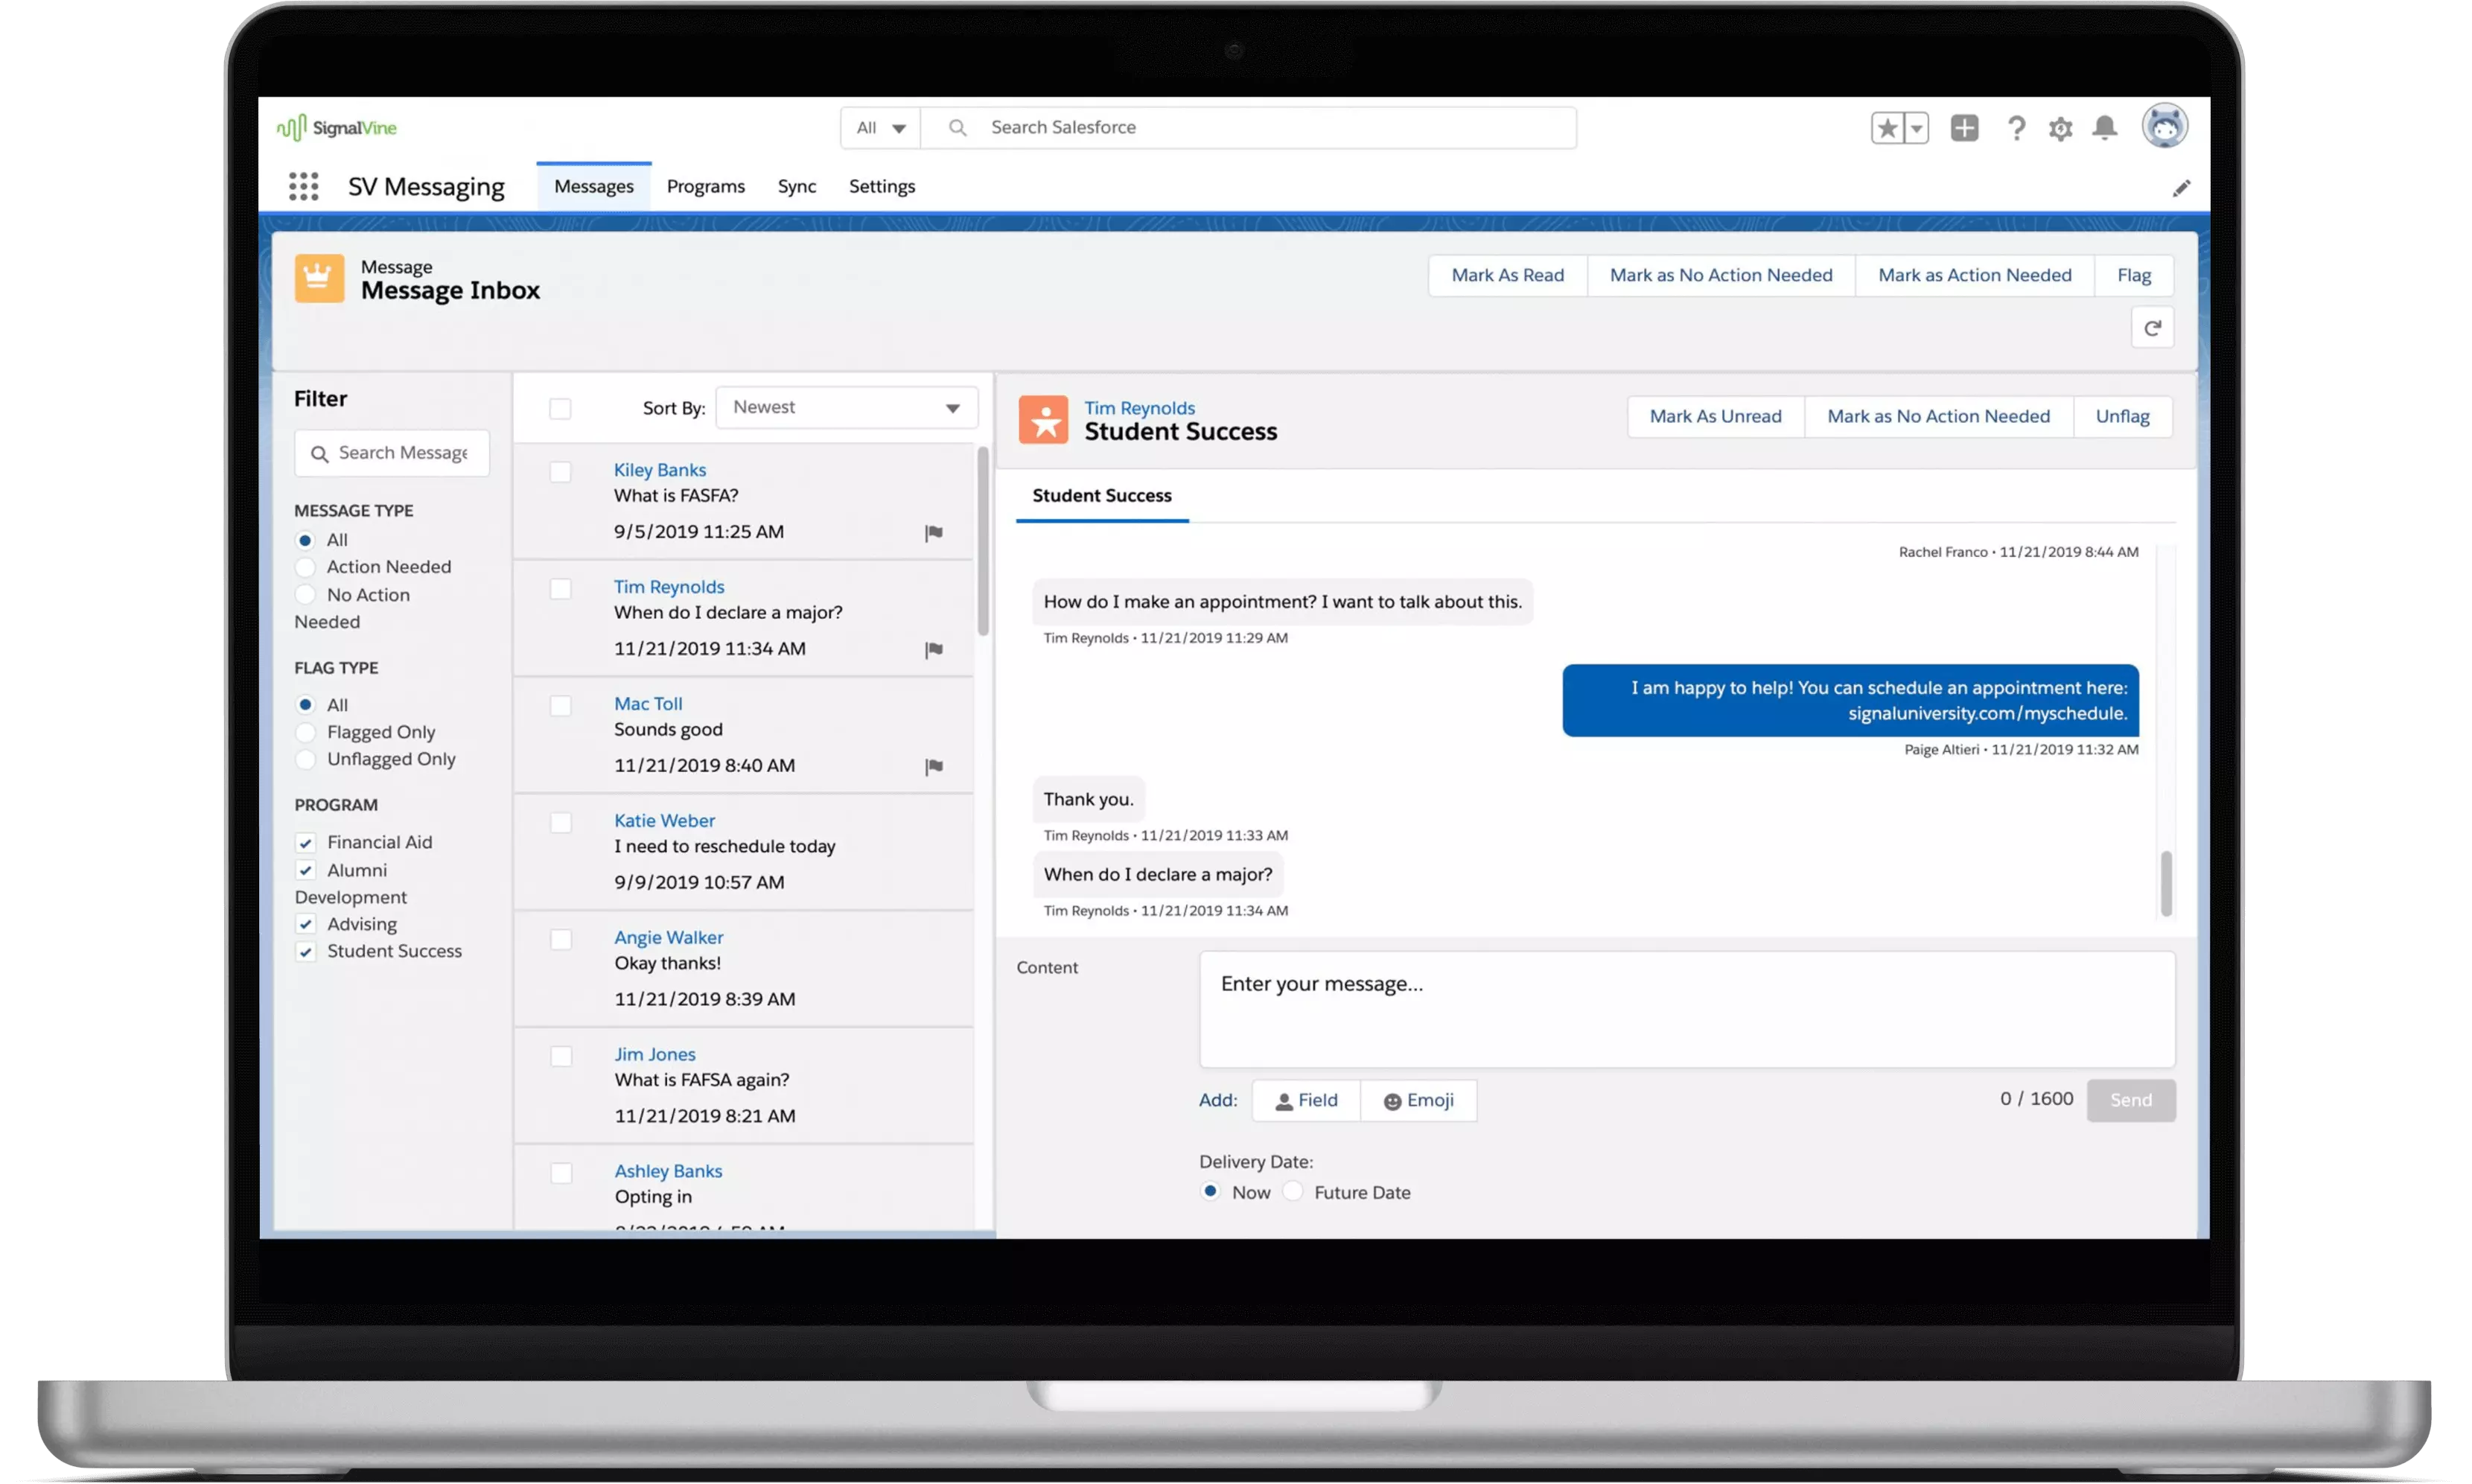The height and width of the screenshot is (1484, 2472).
Task: Click the grid/apps icon top left
Action: [304, 184]
